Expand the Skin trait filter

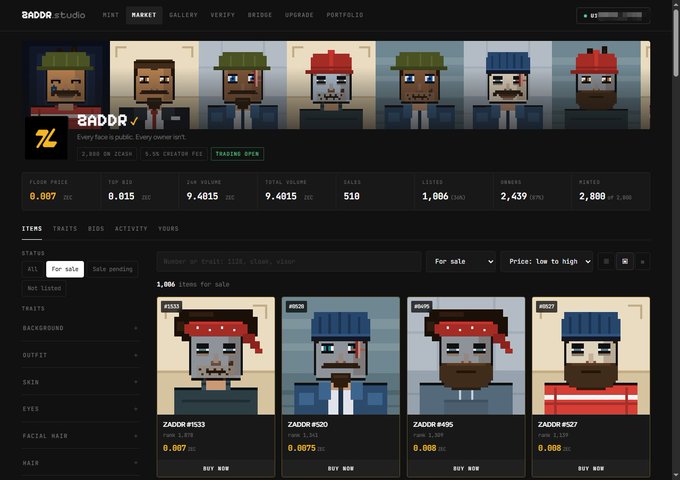[80, 382]
